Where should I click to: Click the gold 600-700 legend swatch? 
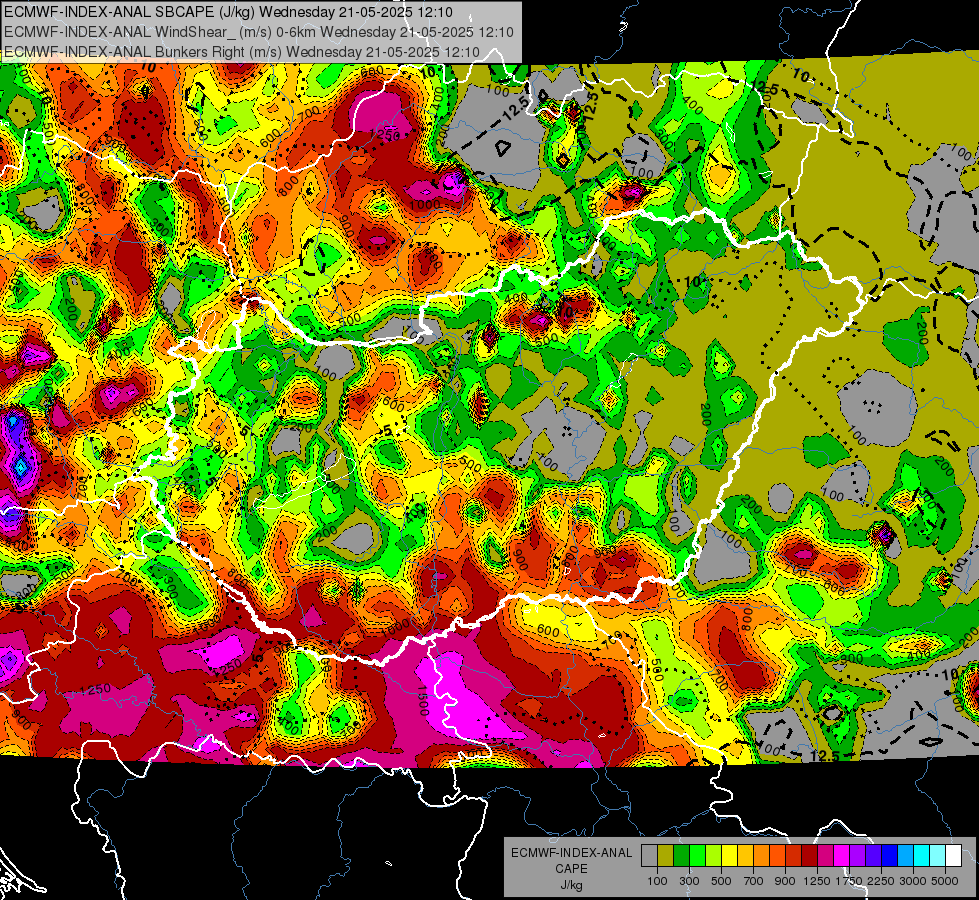pyautogui.click(x=745, y=855)
